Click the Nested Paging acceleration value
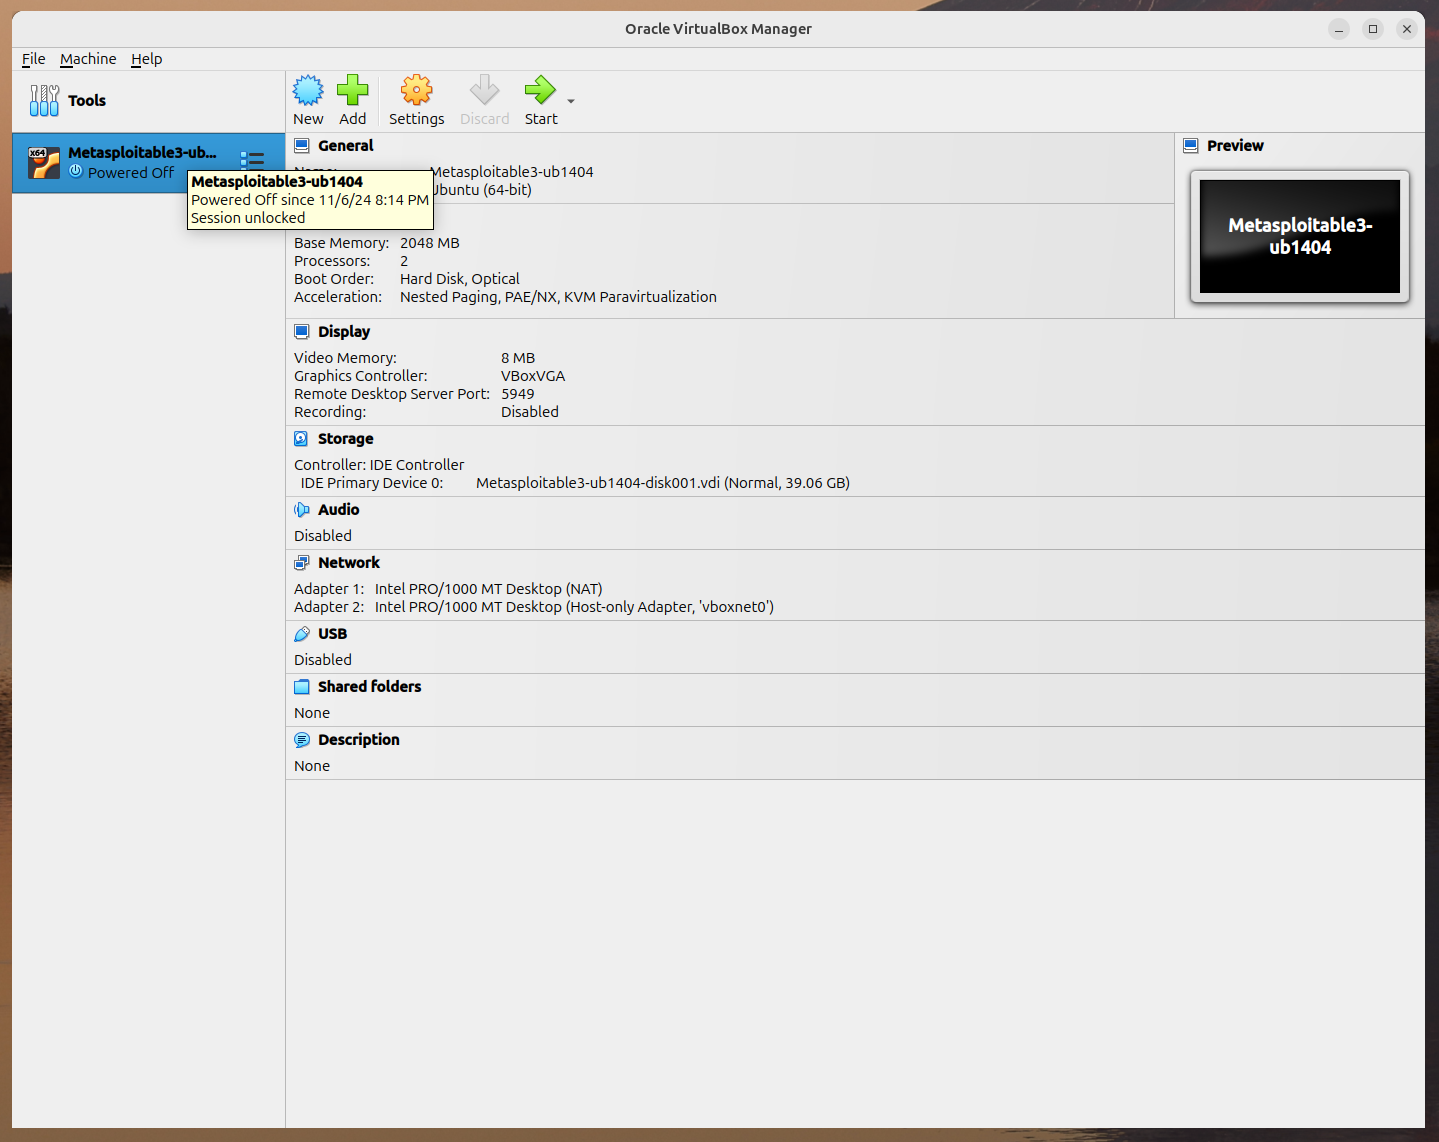Image resolution: width=1439 pixels, height=1142 pixels. point(558,296)
